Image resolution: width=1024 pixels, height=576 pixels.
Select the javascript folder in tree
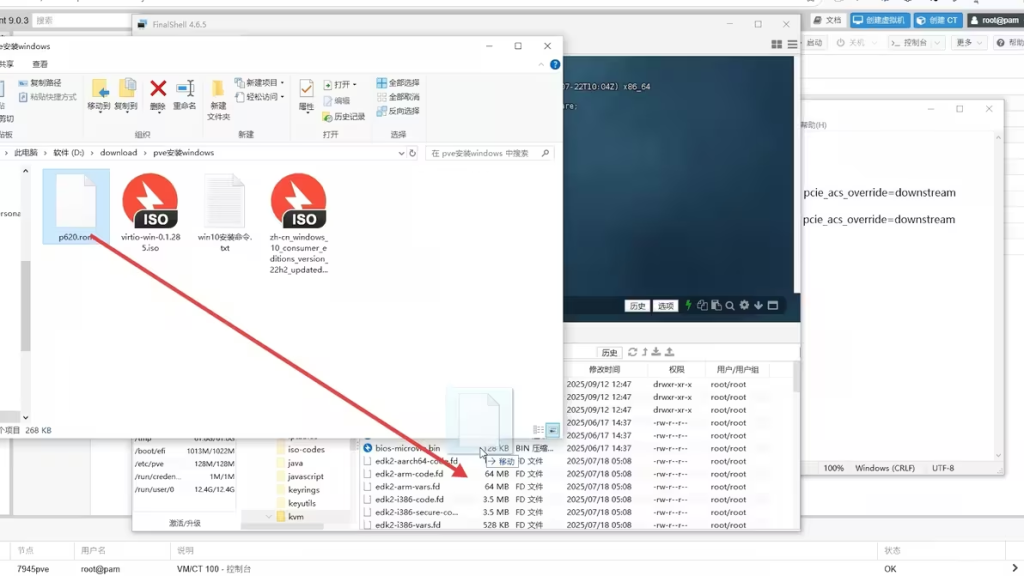click(305, 477)
